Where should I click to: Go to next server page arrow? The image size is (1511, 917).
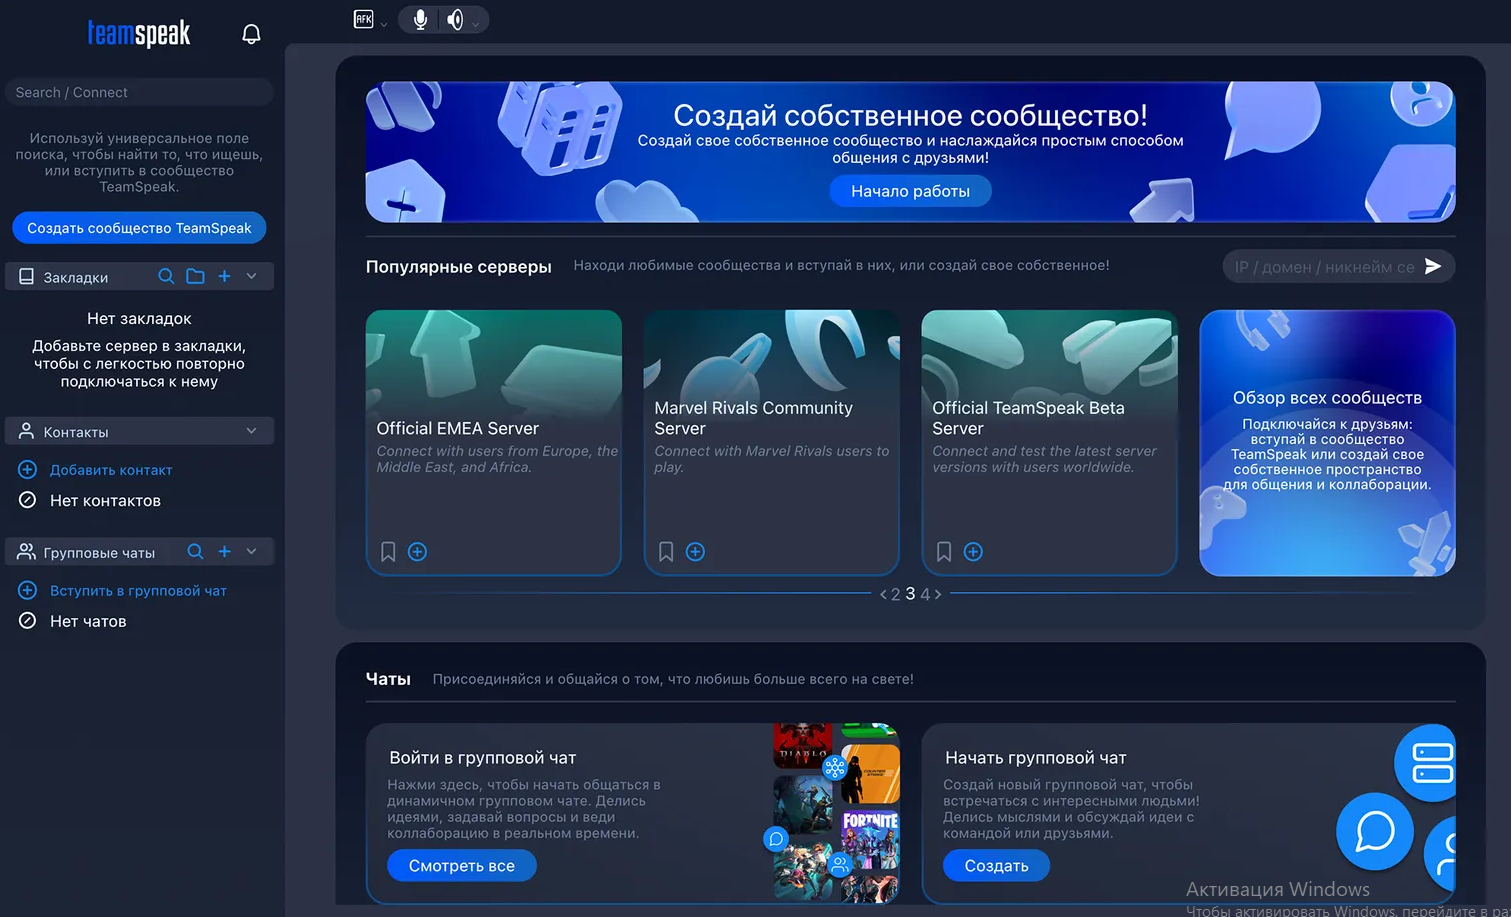[x=938, y=594]
